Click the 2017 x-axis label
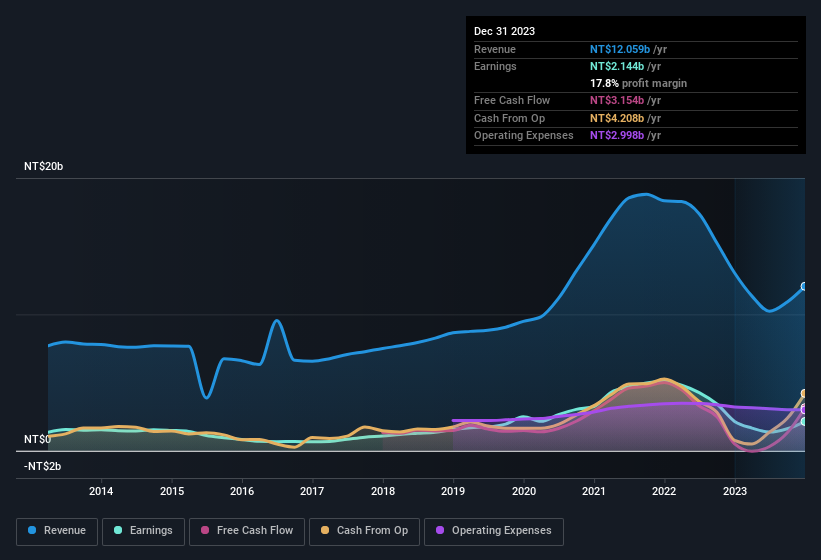This screenshot has height=560, width=821. tap(312, 491)
